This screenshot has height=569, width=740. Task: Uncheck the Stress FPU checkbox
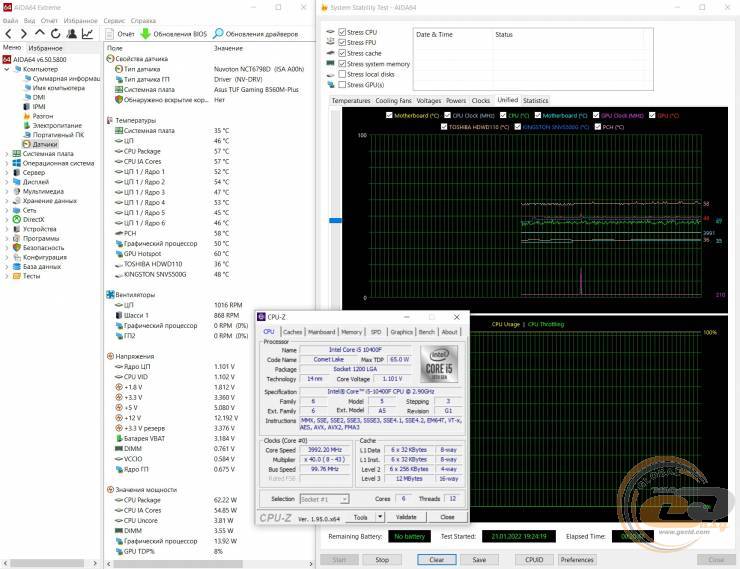[x=343, y=42]
